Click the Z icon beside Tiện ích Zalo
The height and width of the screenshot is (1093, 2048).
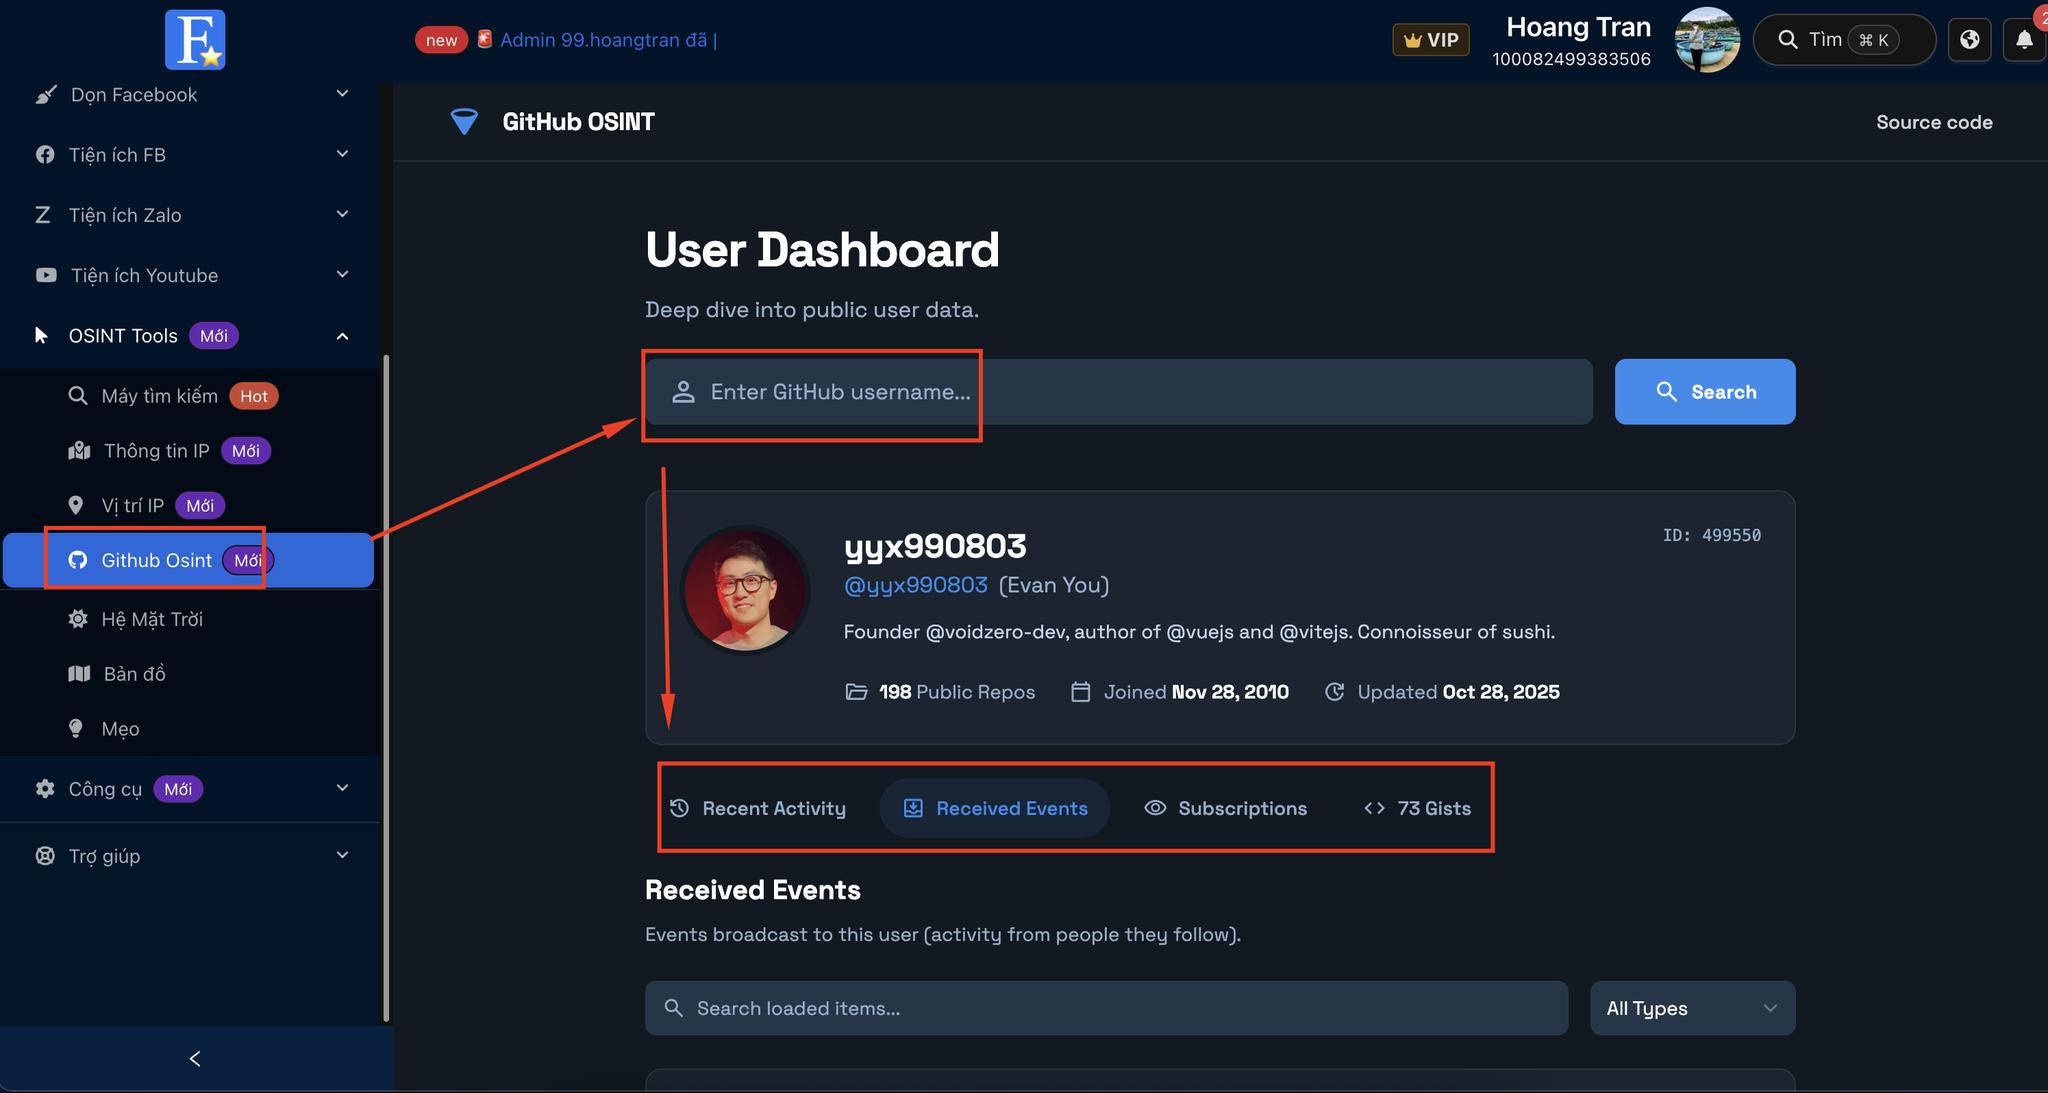(43, 215)
